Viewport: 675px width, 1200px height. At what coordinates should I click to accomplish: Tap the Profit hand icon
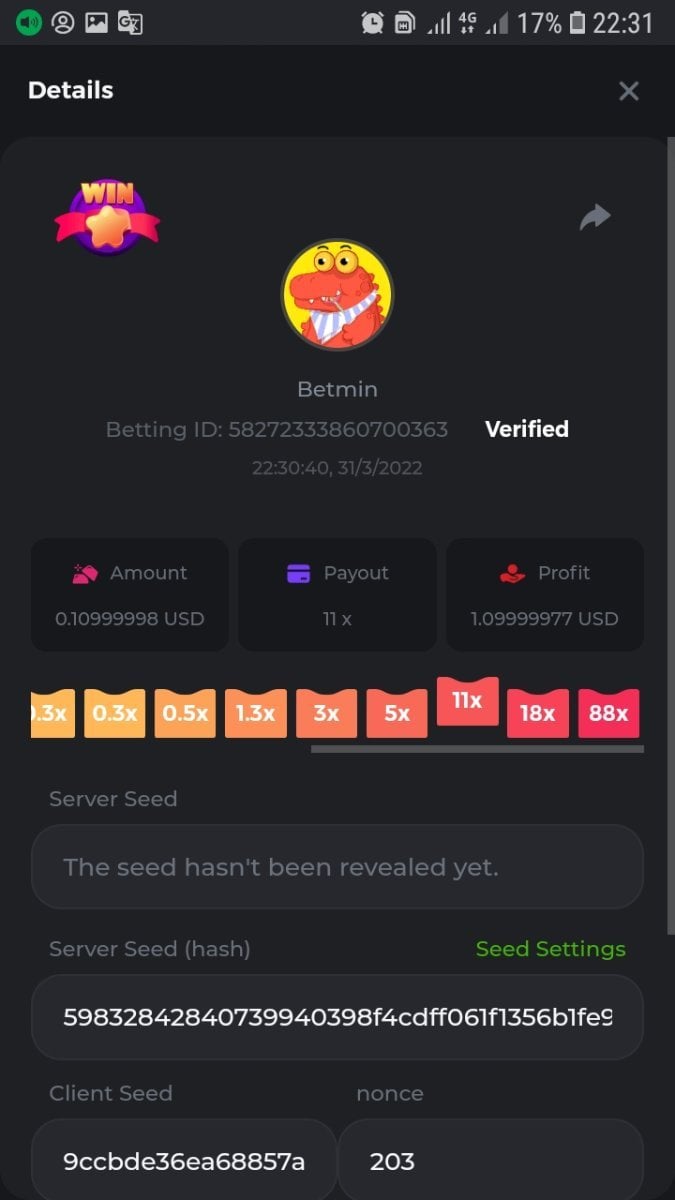click(512, 573)
